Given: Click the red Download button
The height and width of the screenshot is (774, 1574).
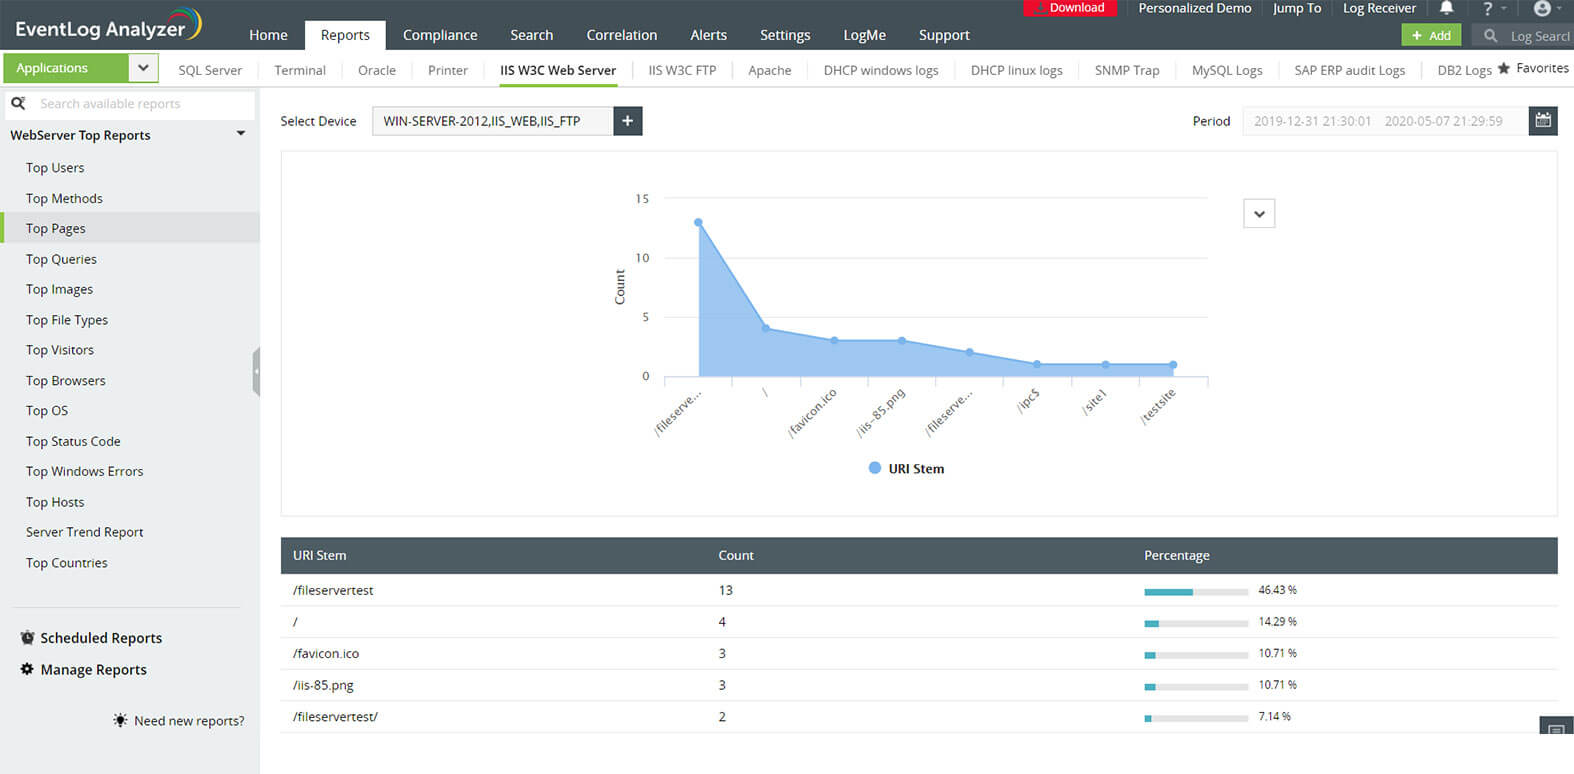Looking at the screenshot, I should tap(1069, 8).
